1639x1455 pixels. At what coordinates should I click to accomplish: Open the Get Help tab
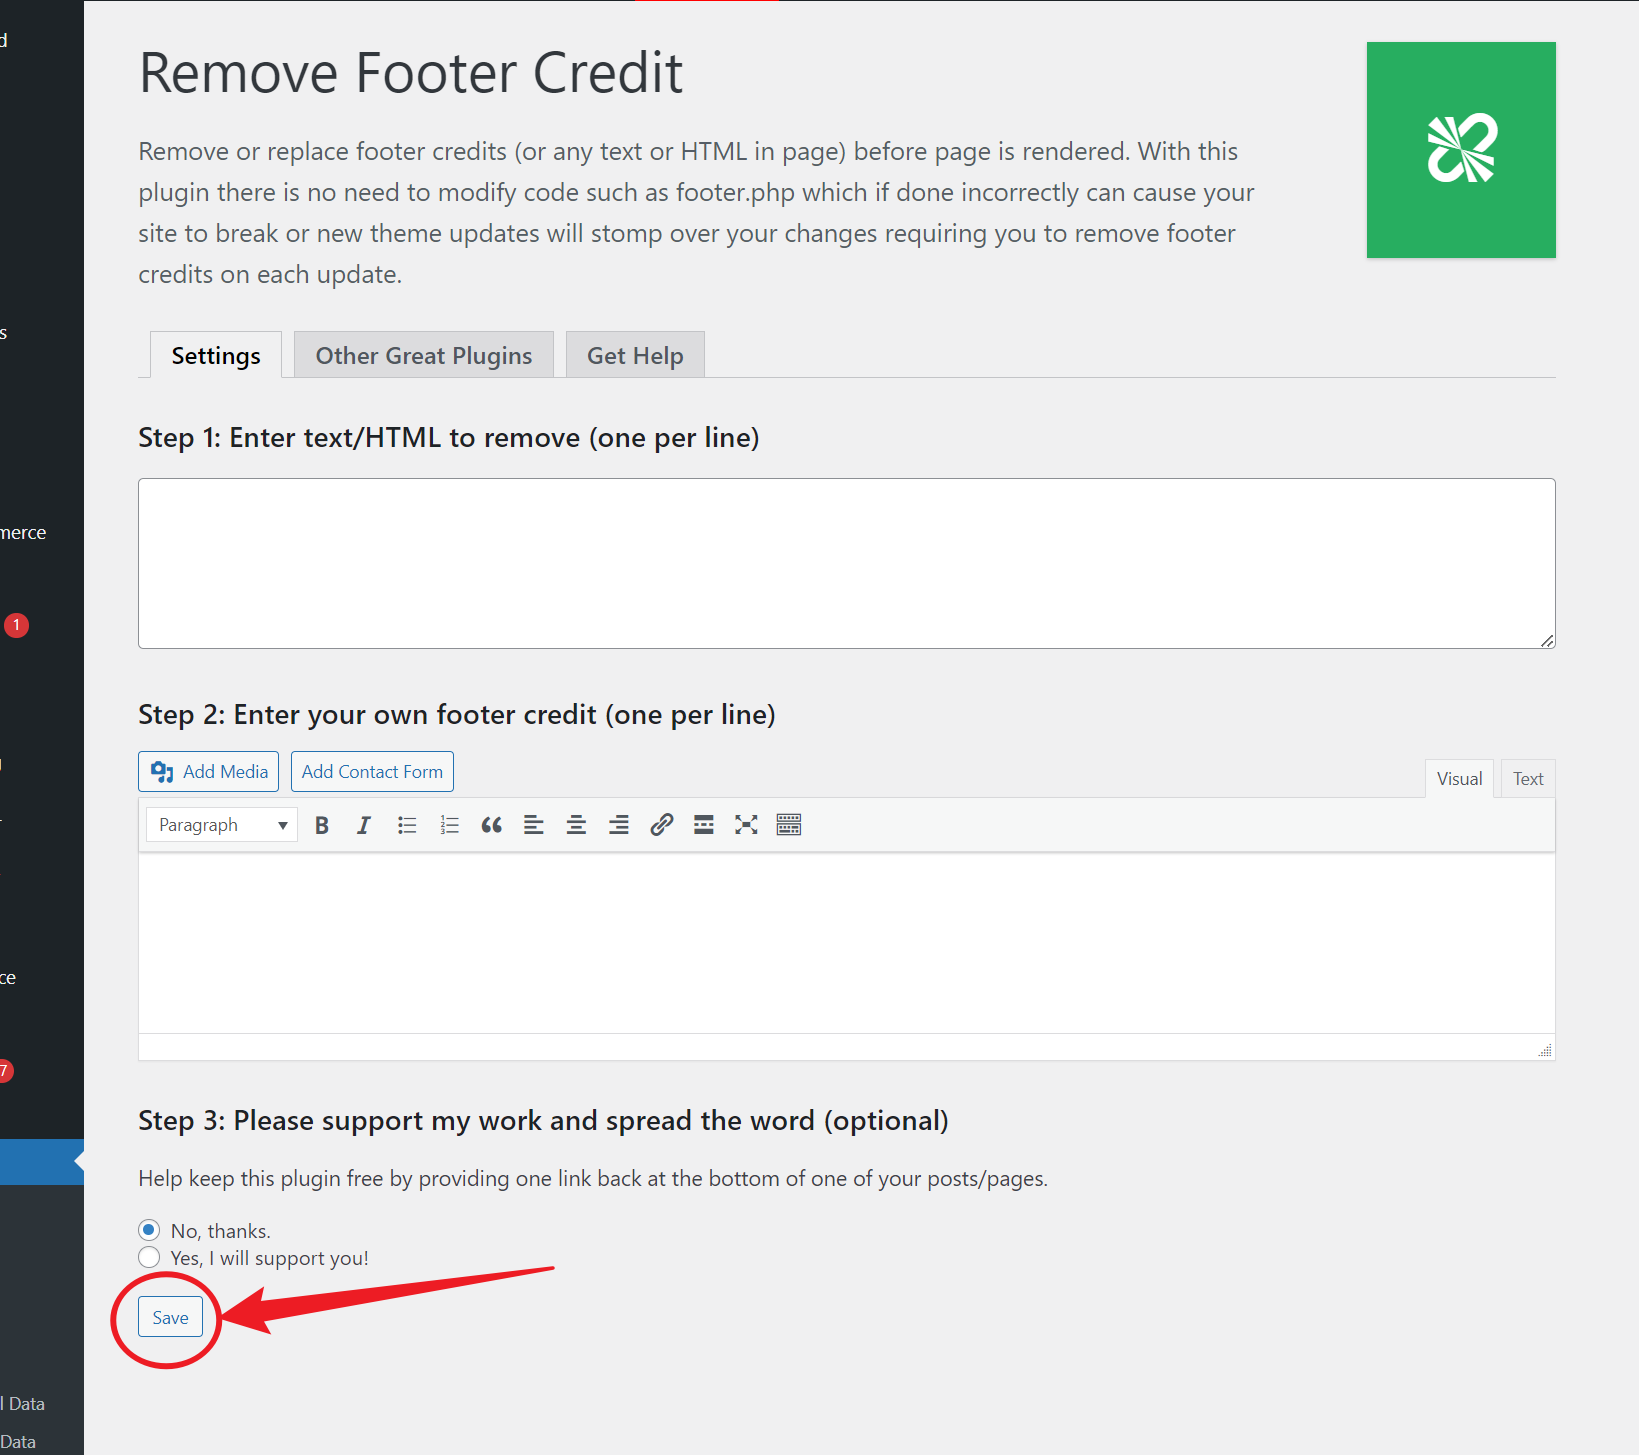[x=635, y=355]
